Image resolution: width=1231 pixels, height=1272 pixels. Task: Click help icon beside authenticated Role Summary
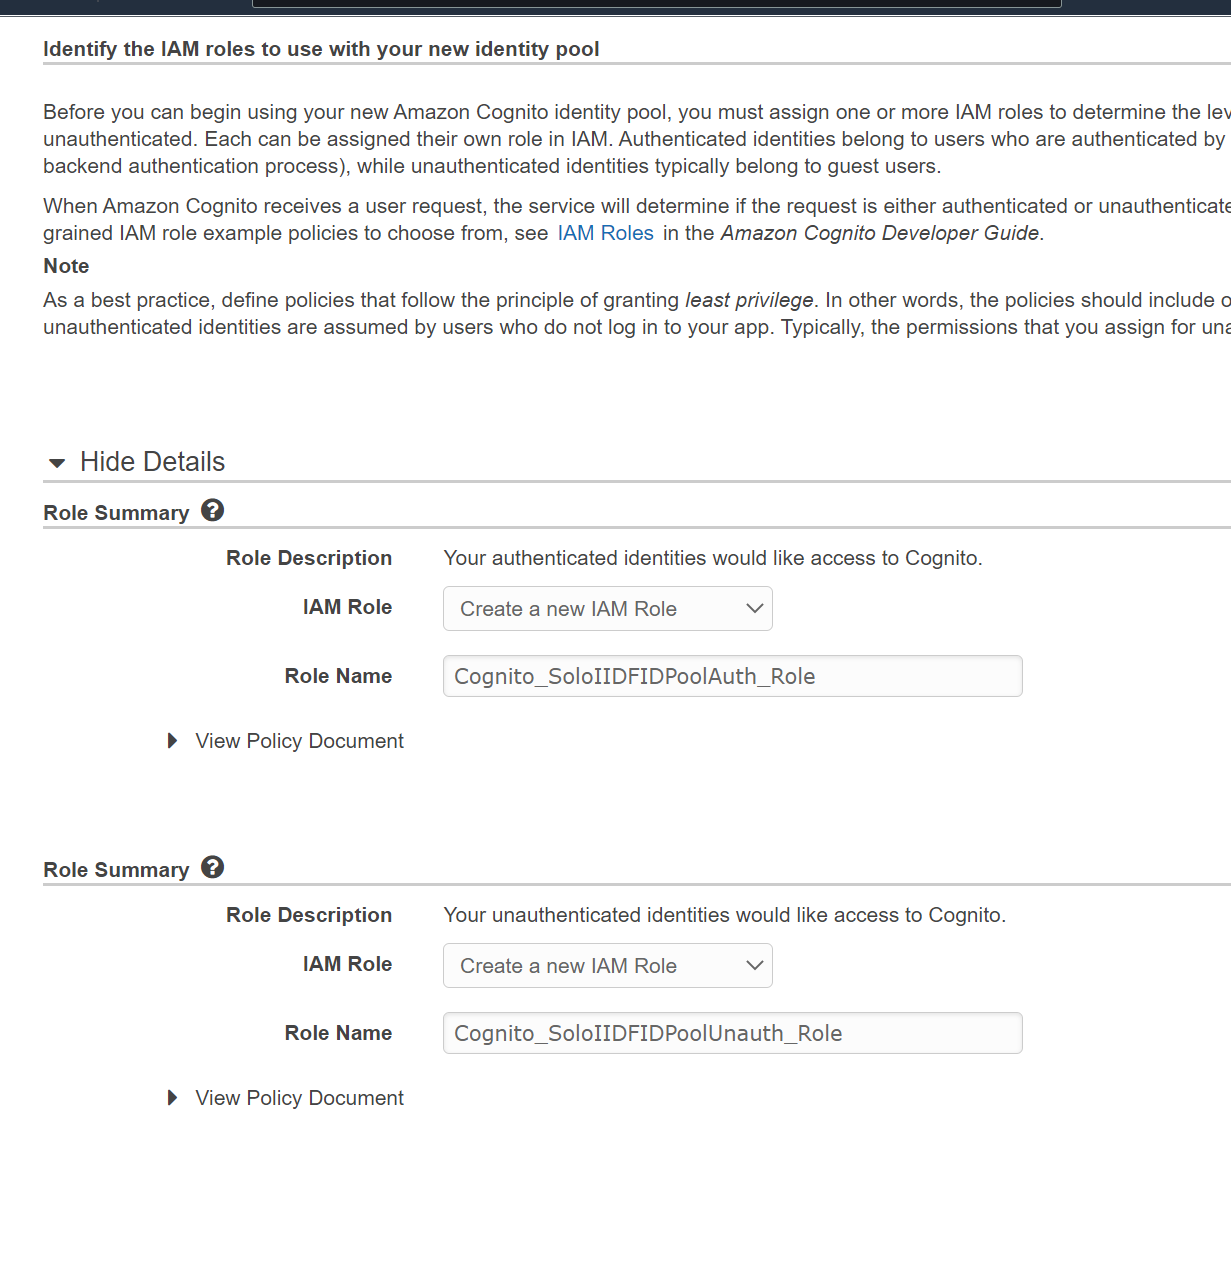point(212,510)
